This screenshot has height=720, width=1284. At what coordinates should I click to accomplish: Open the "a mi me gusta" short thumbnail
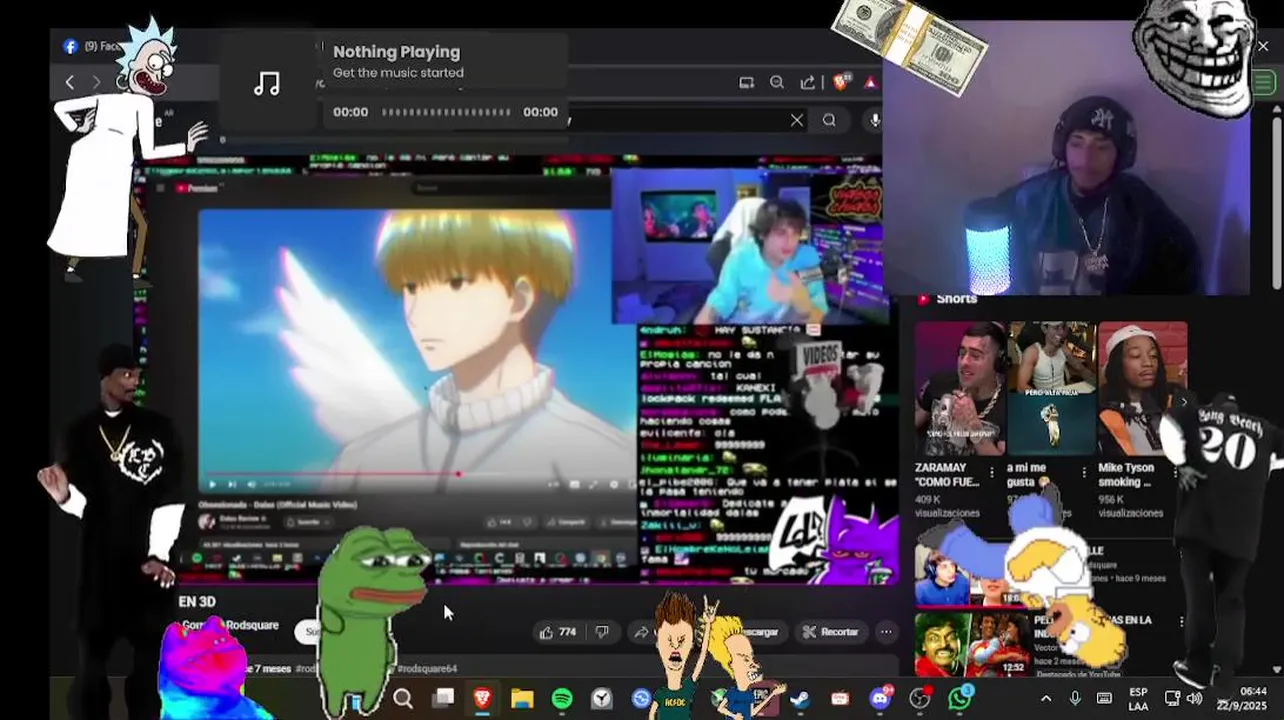pyautogui.click(x=1050, y=388)
